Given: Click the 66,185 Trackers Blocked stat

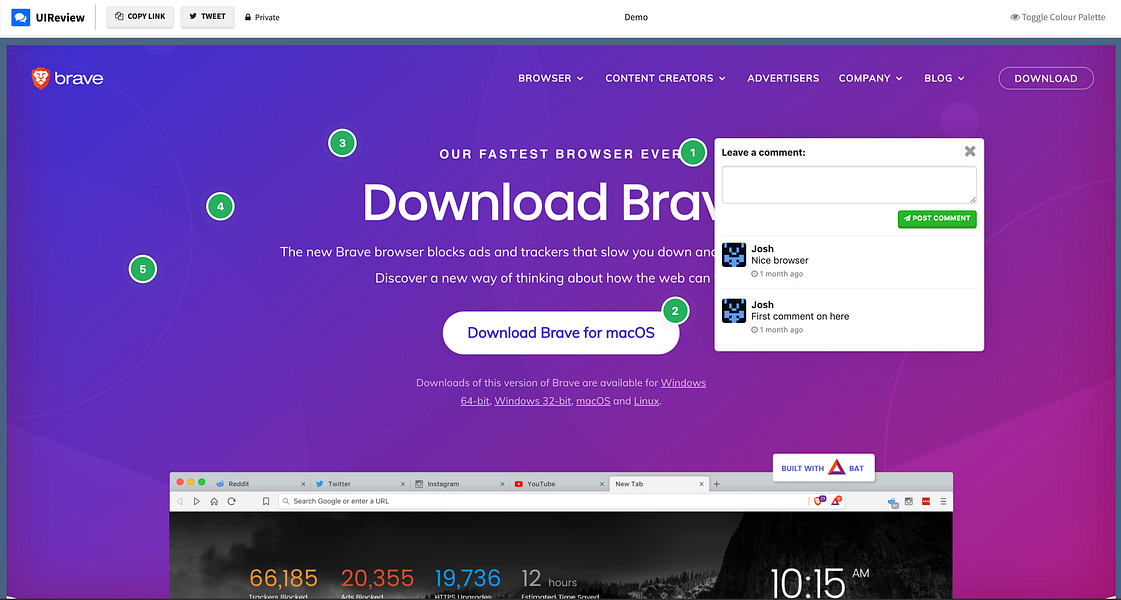Looking at the screenshot, I should click(283, 583).
